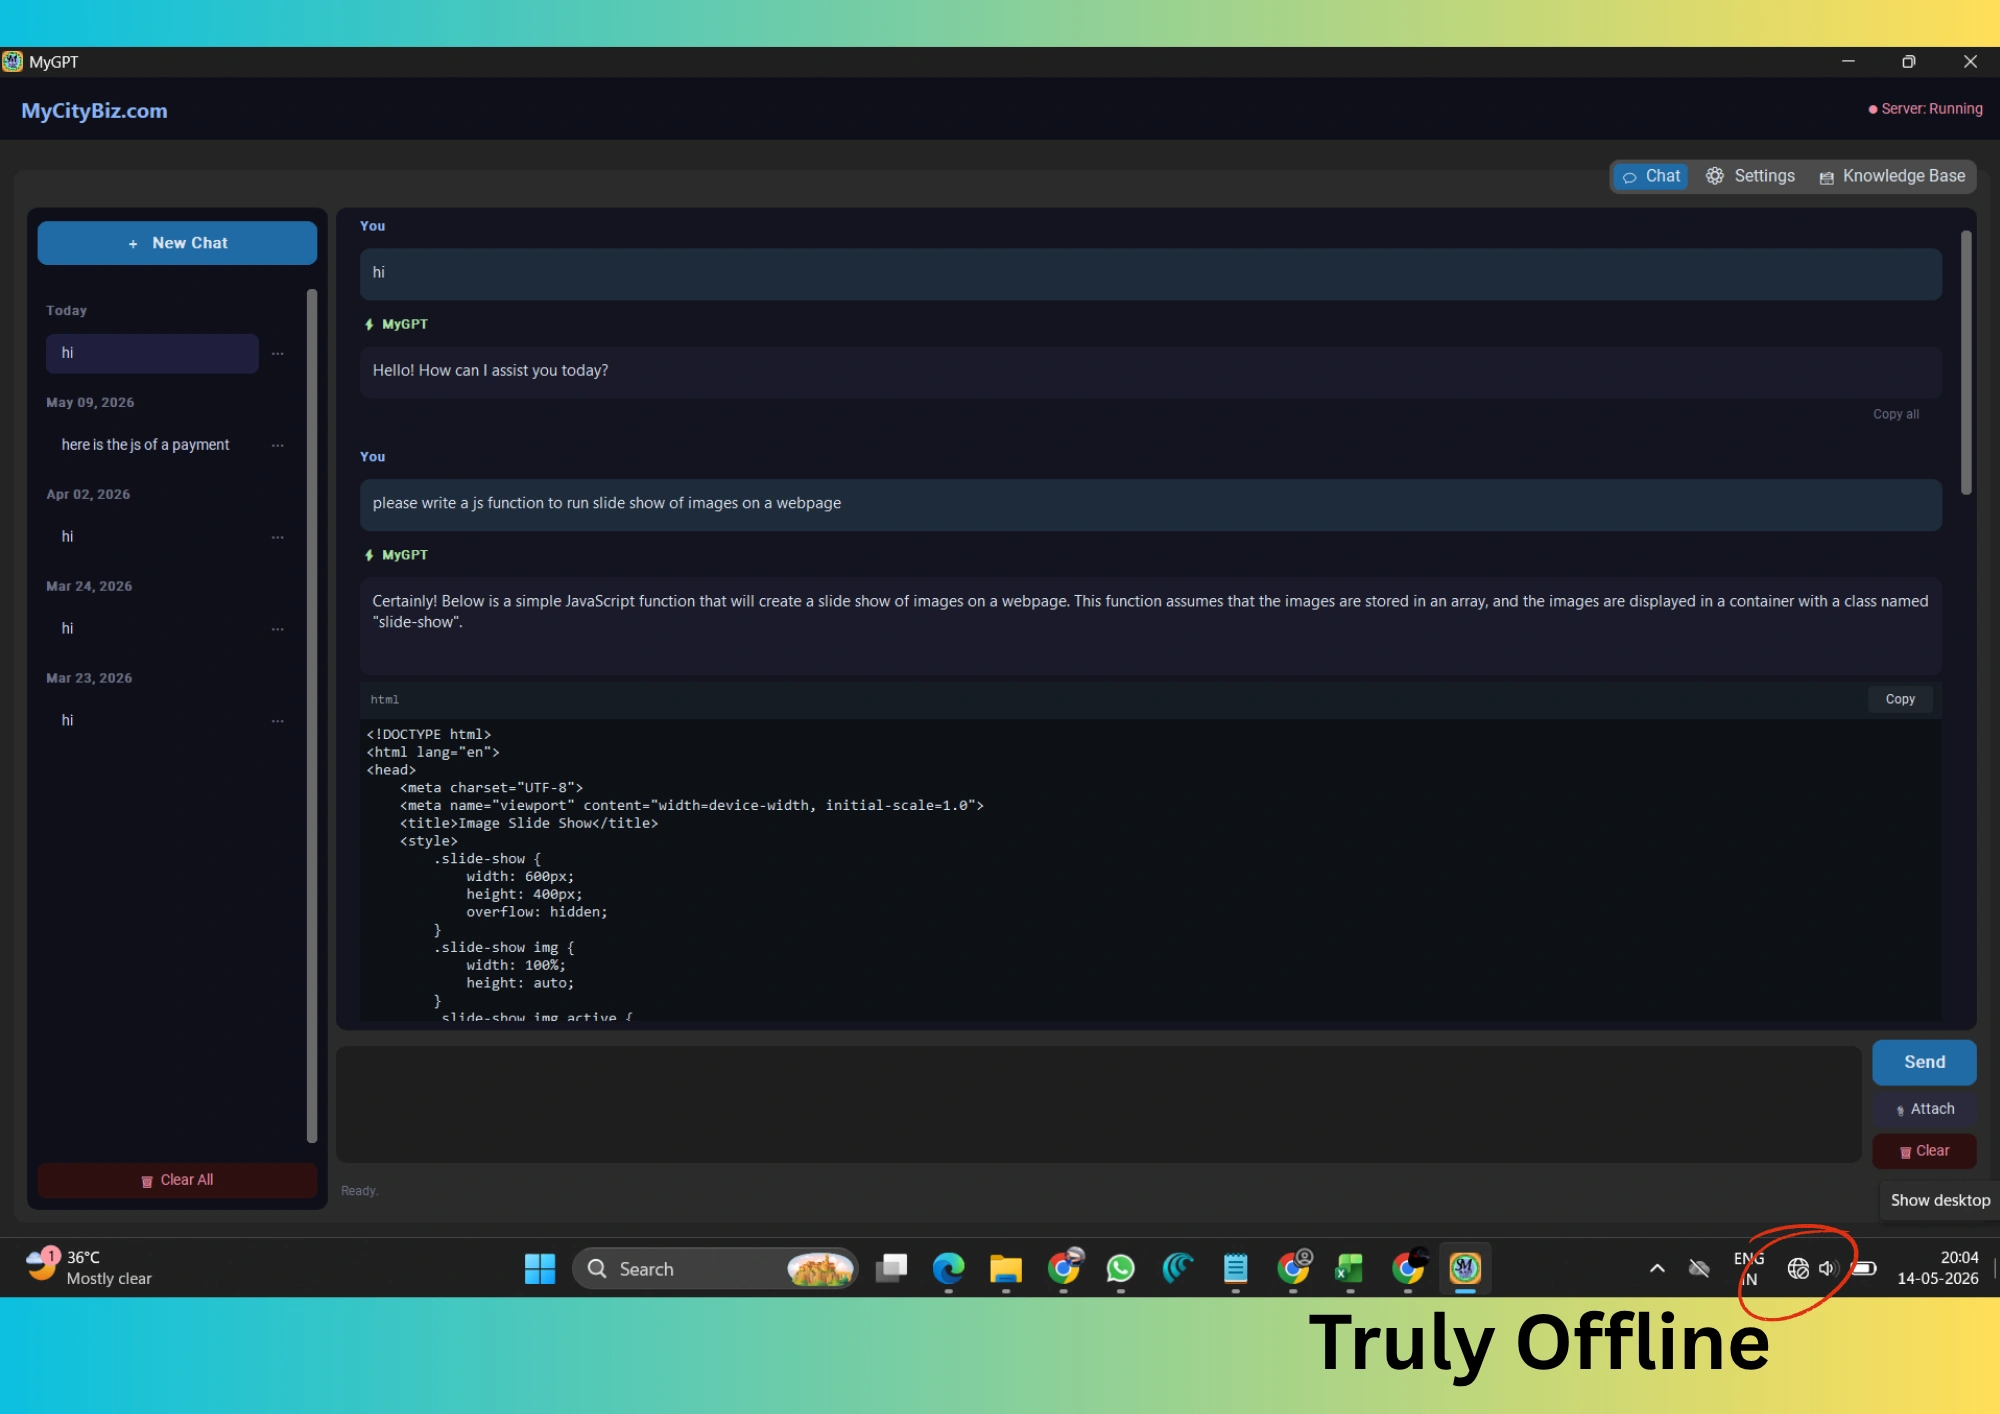The image size is (2000, 1414).
Task: Attach a file to the message
Action: coord(1924,1109)
